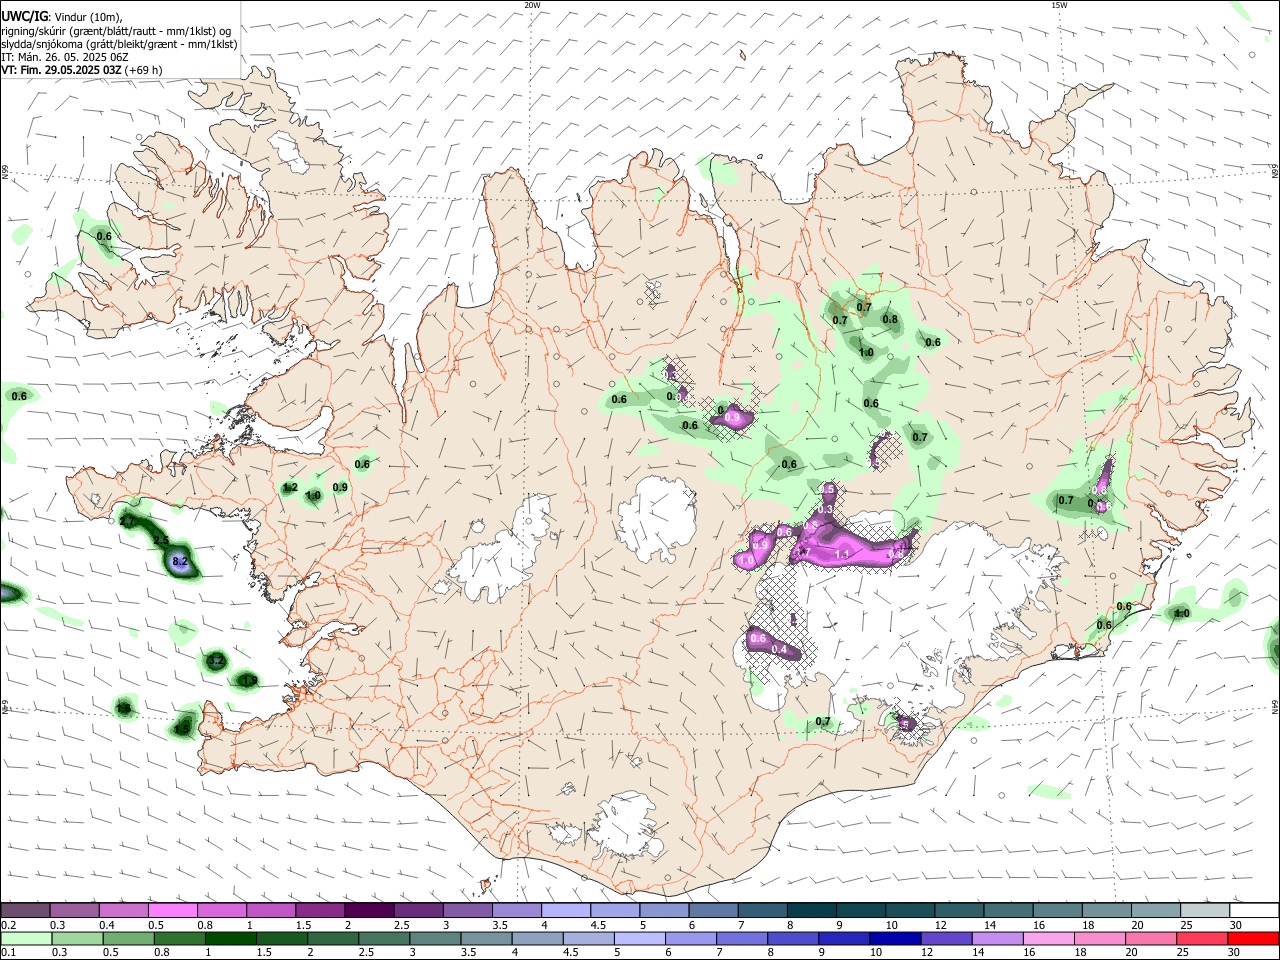Click the upper legend swatch labeled 8

[812, 911]
